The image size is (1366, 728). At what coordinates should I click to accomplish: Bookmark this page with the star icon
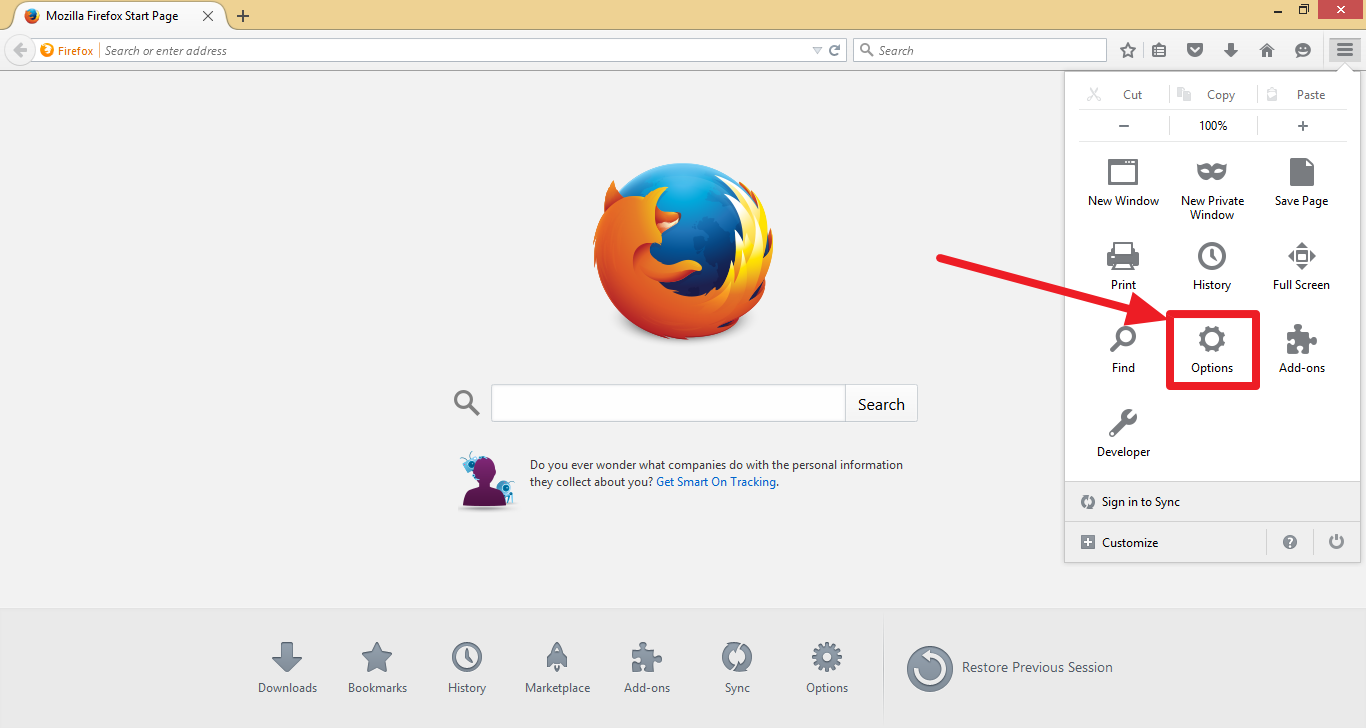coord(1128,50)
